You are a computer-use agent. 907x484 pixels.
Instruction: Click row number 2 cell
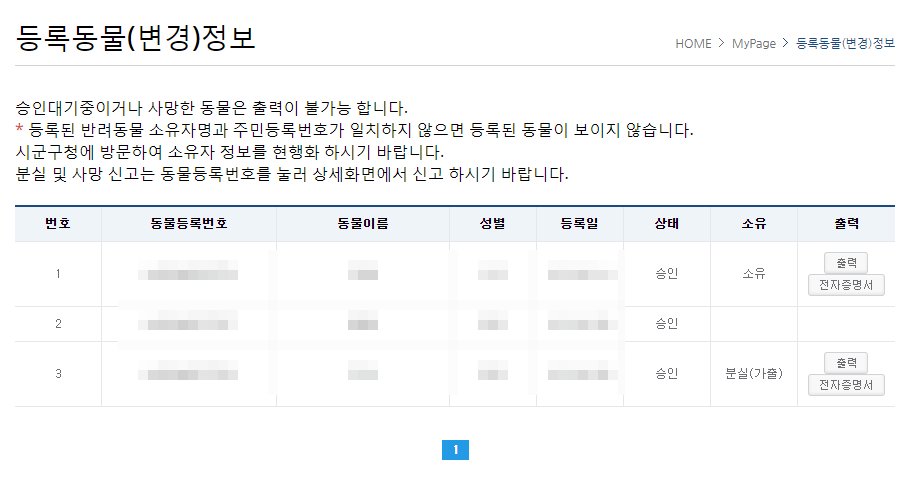pos(58,324)
